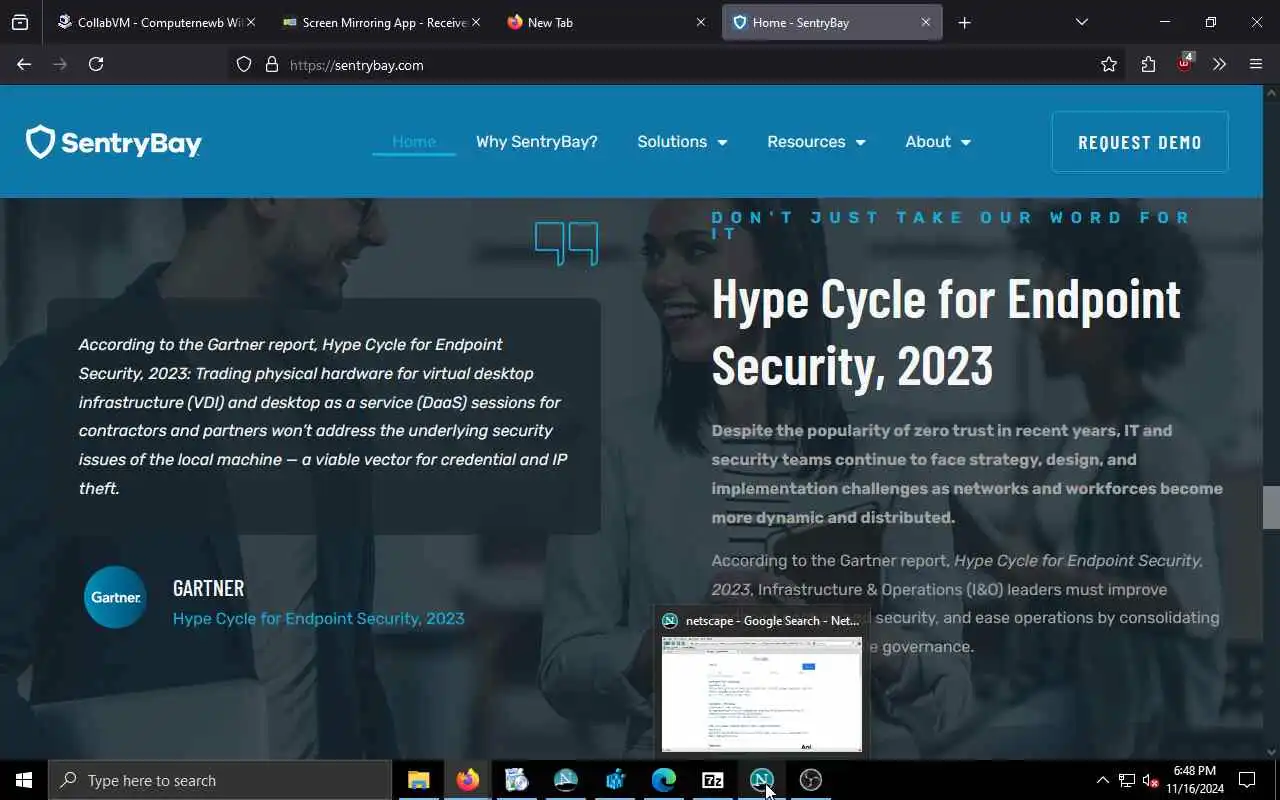Show hidden system tray icons
1280x800 pixels.
click(1103, 780)
